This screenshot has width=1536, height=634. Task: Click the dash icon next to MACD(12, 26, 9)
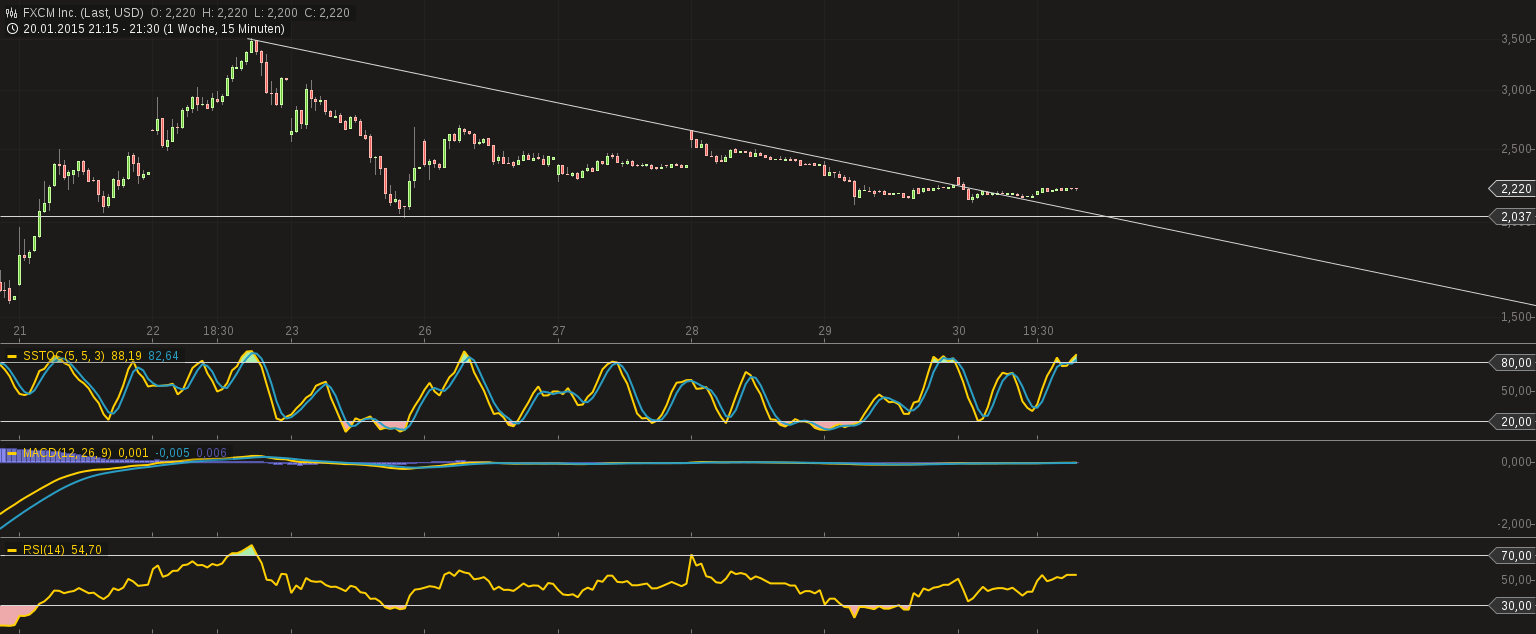pyautogui.click(x=11, y=451)
